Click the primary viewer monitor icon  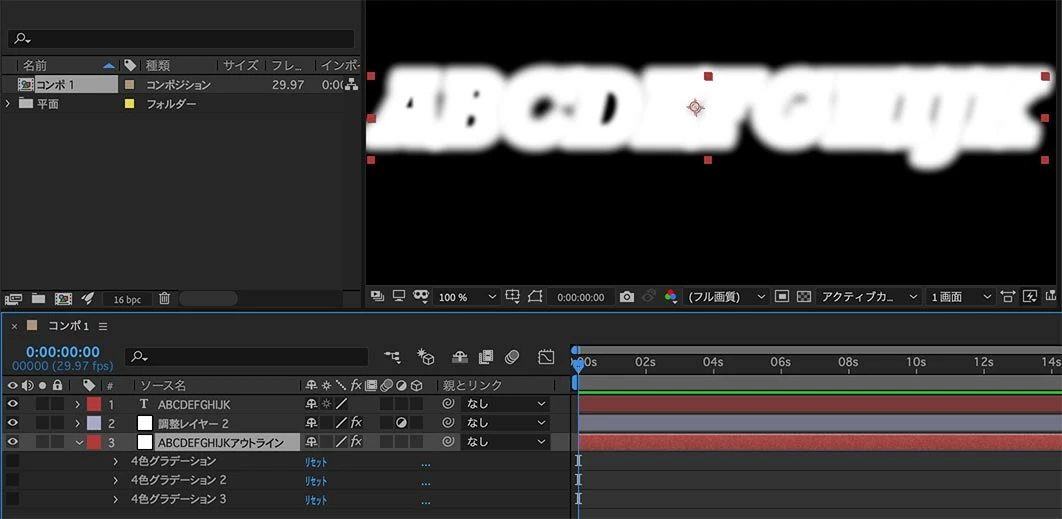(x=399, y=296)
